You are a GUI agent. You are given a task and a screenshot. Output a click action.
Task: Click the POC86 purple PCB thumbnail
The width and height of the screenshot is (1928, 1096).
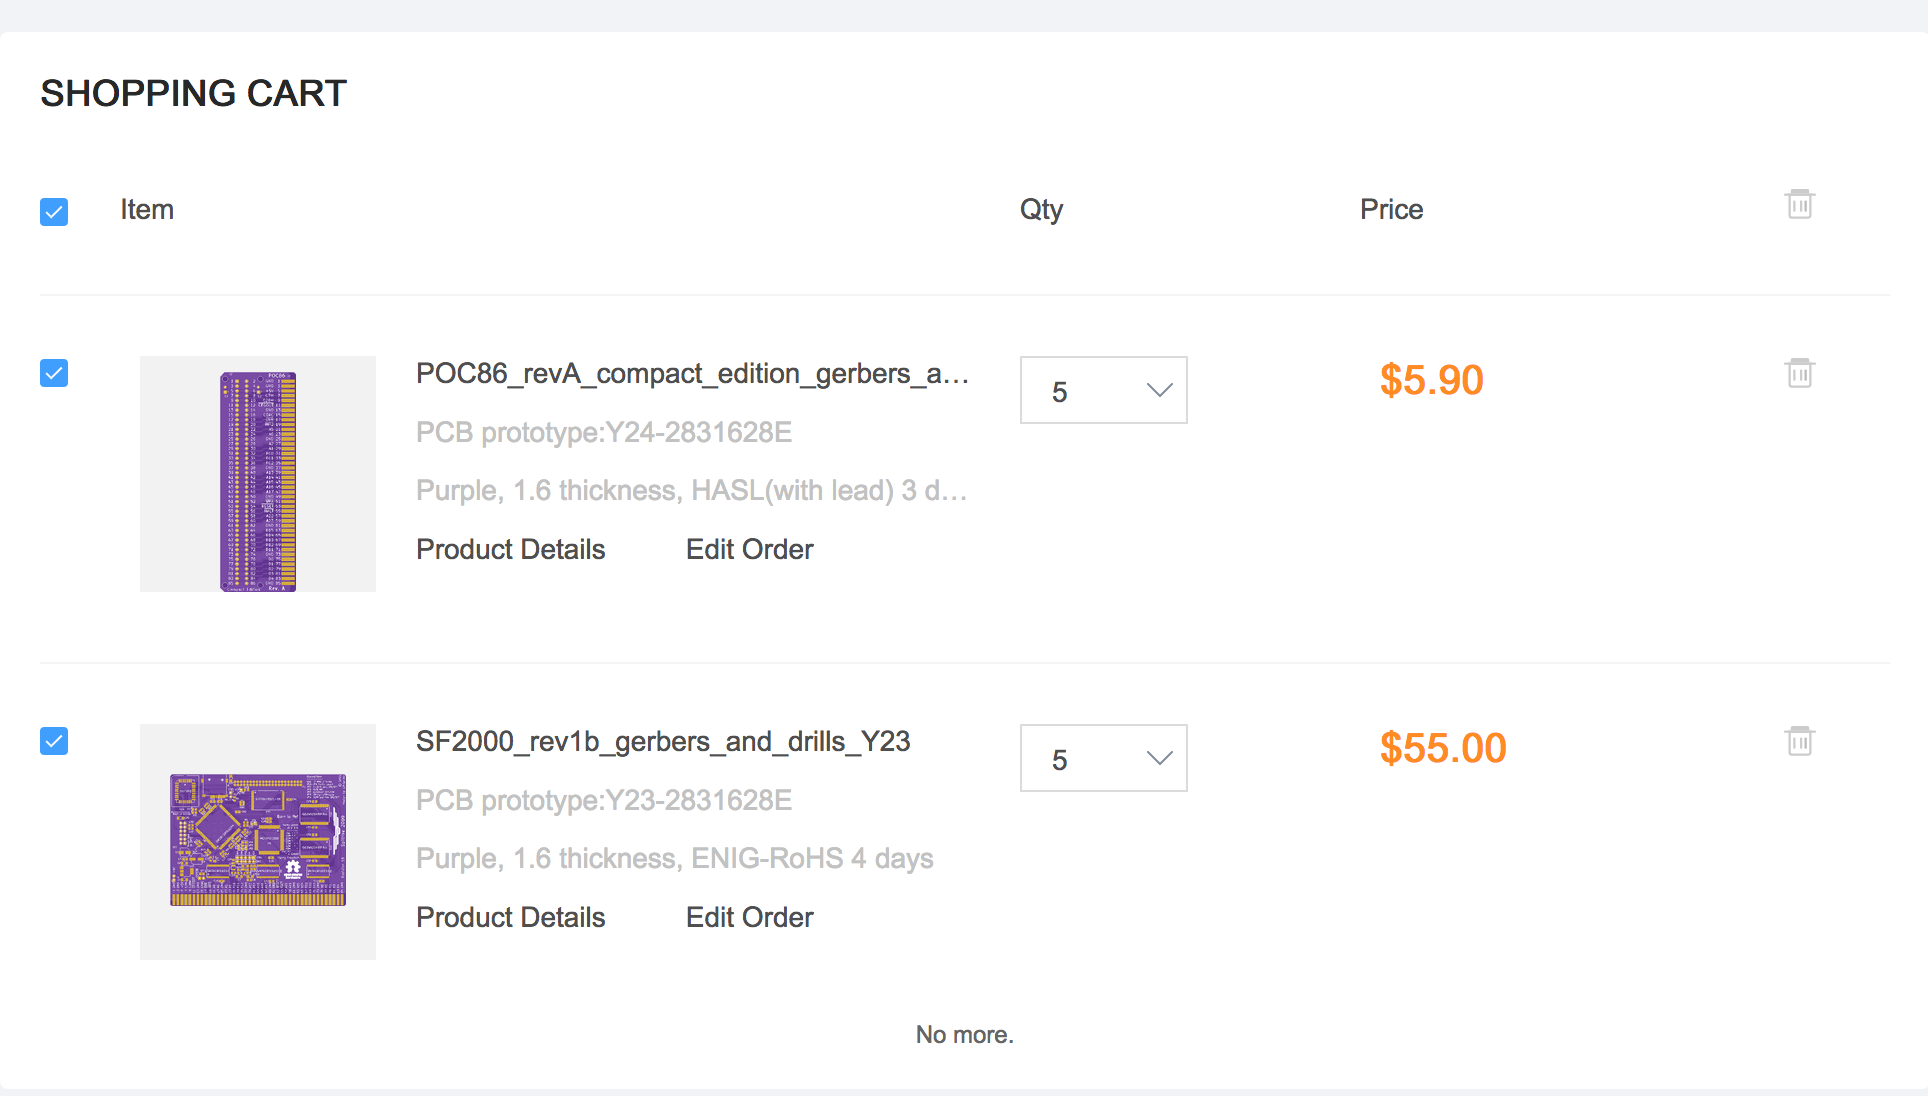click(258, 474)
